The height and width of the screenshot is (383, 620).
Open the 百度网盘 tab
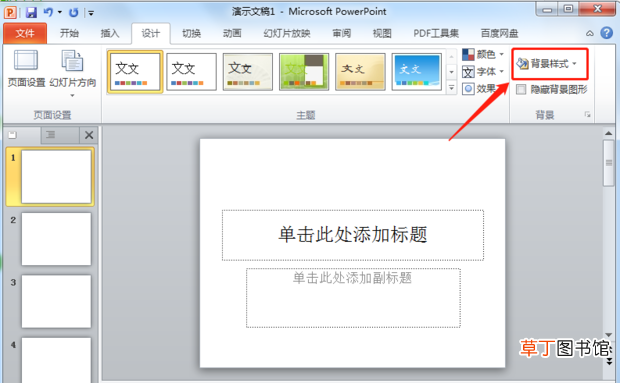tap(499, 34)
